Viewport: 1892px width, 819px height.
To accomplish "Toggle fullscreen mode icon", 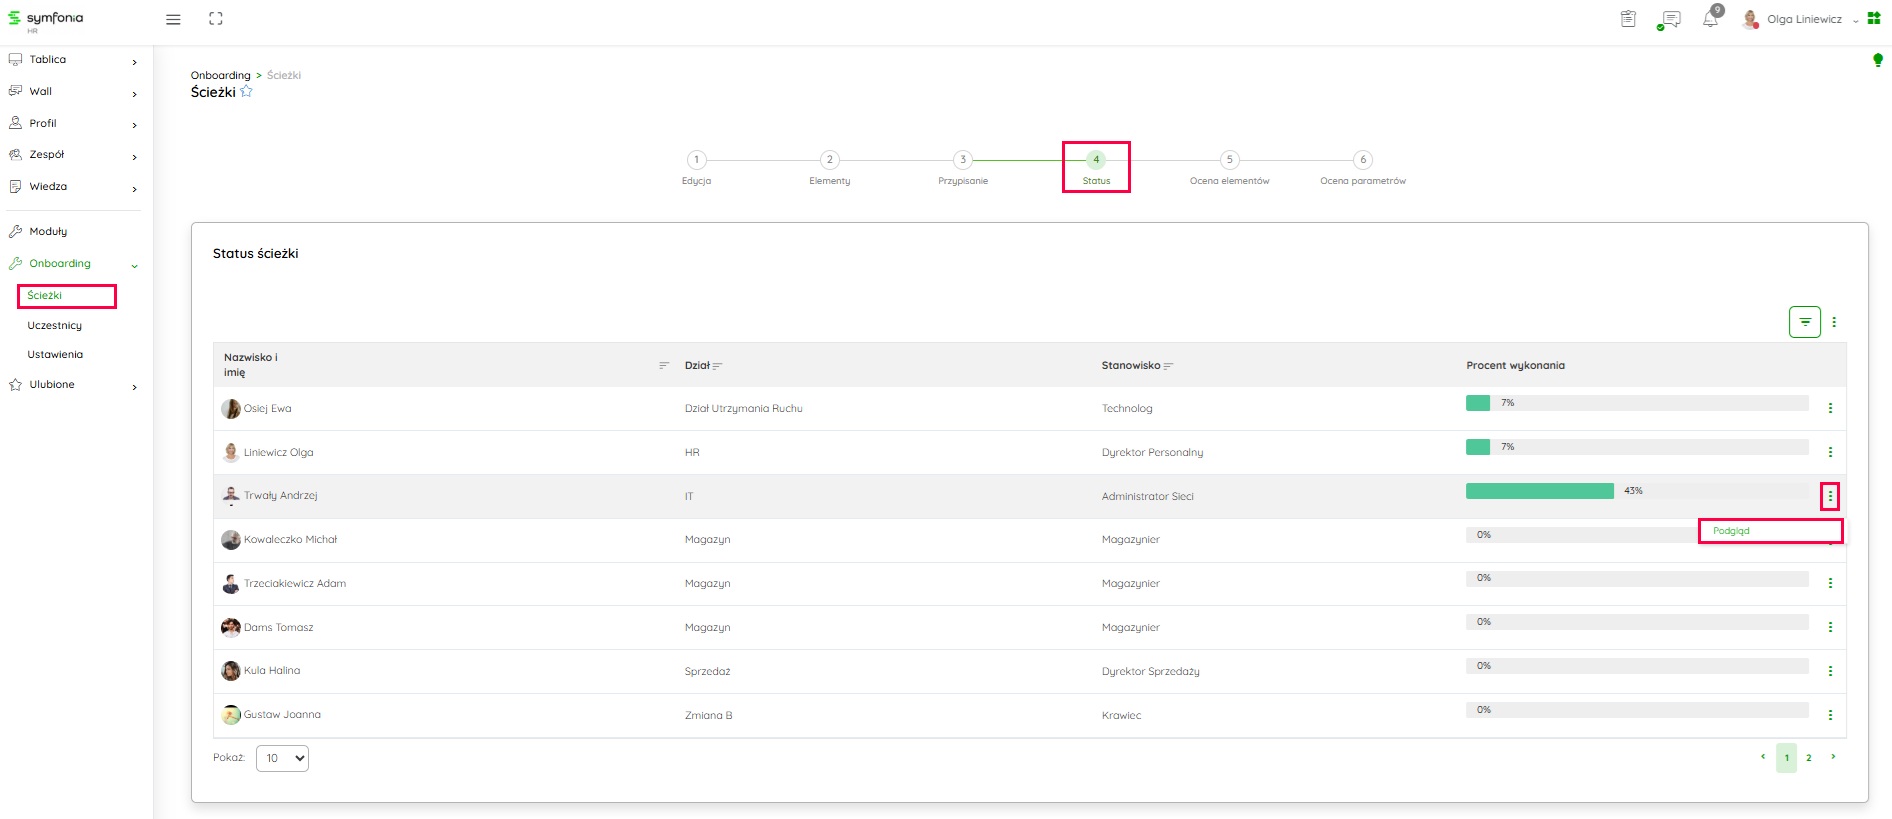I will (216, 19).
